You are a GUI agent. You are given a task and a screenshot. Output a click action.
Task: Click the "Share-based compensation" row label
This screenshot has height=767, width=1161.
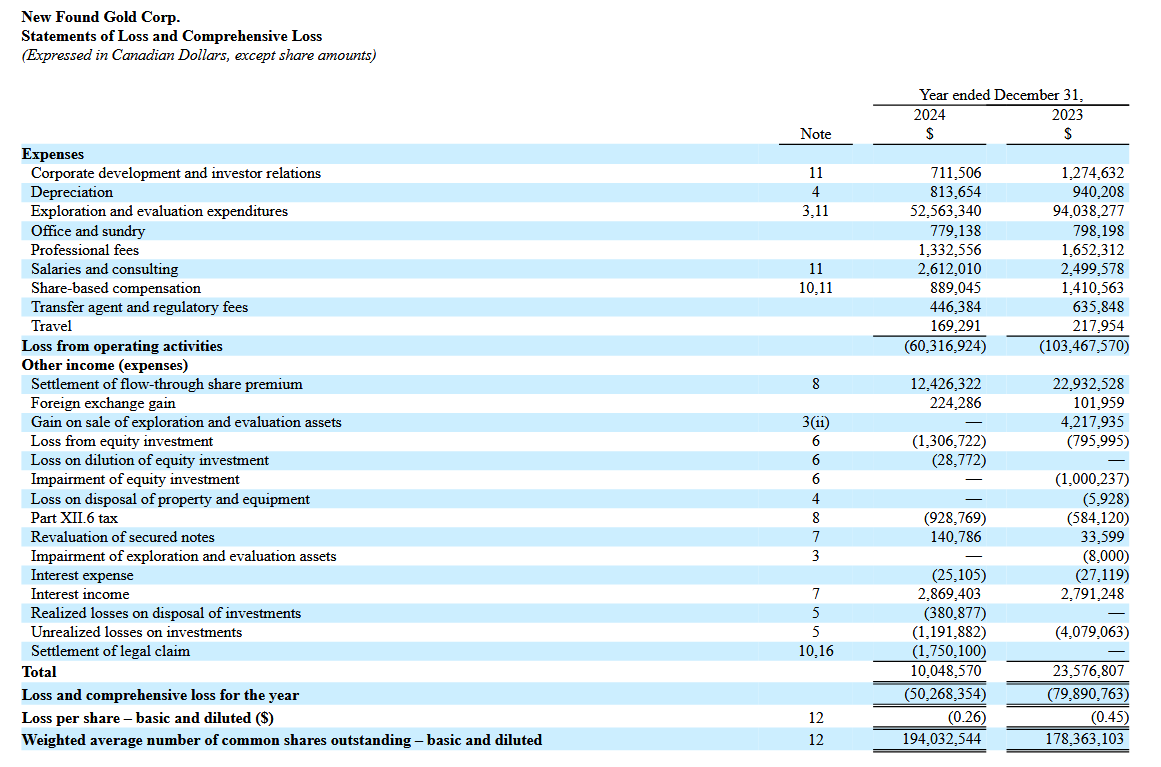[x=116, y=288]
